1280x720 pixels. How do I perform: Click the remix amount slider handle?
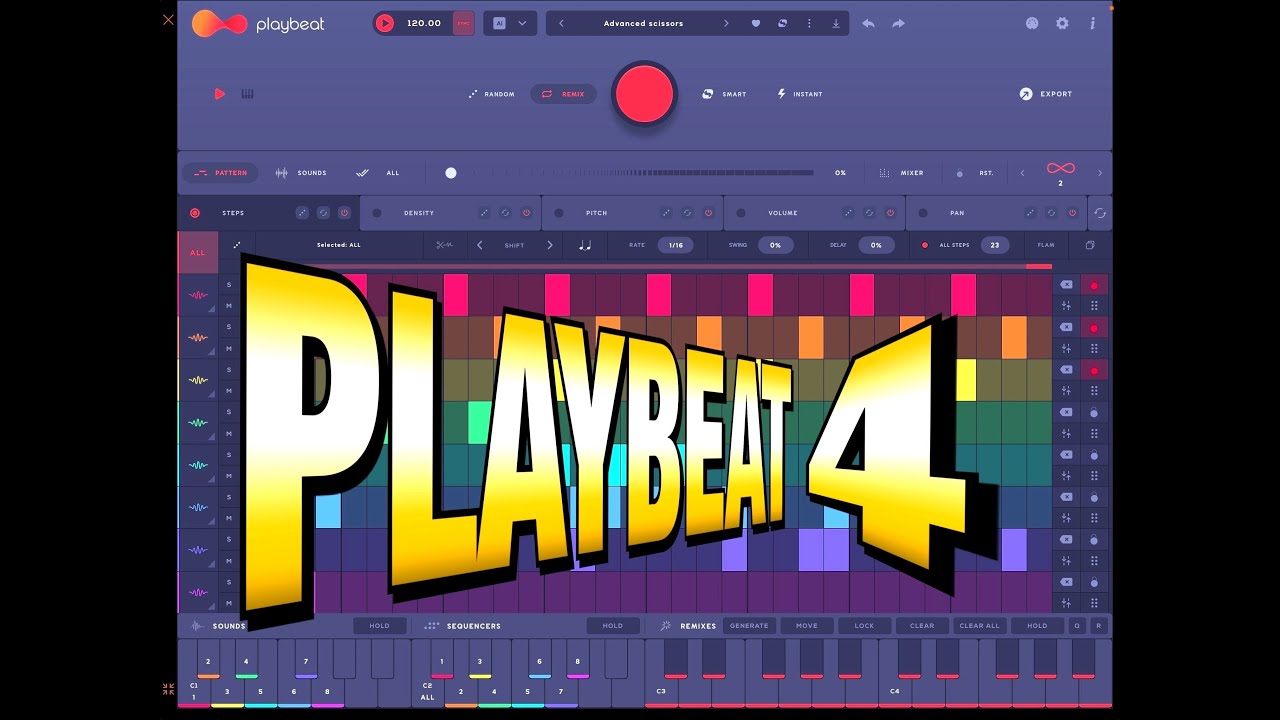tap(451, 173)
